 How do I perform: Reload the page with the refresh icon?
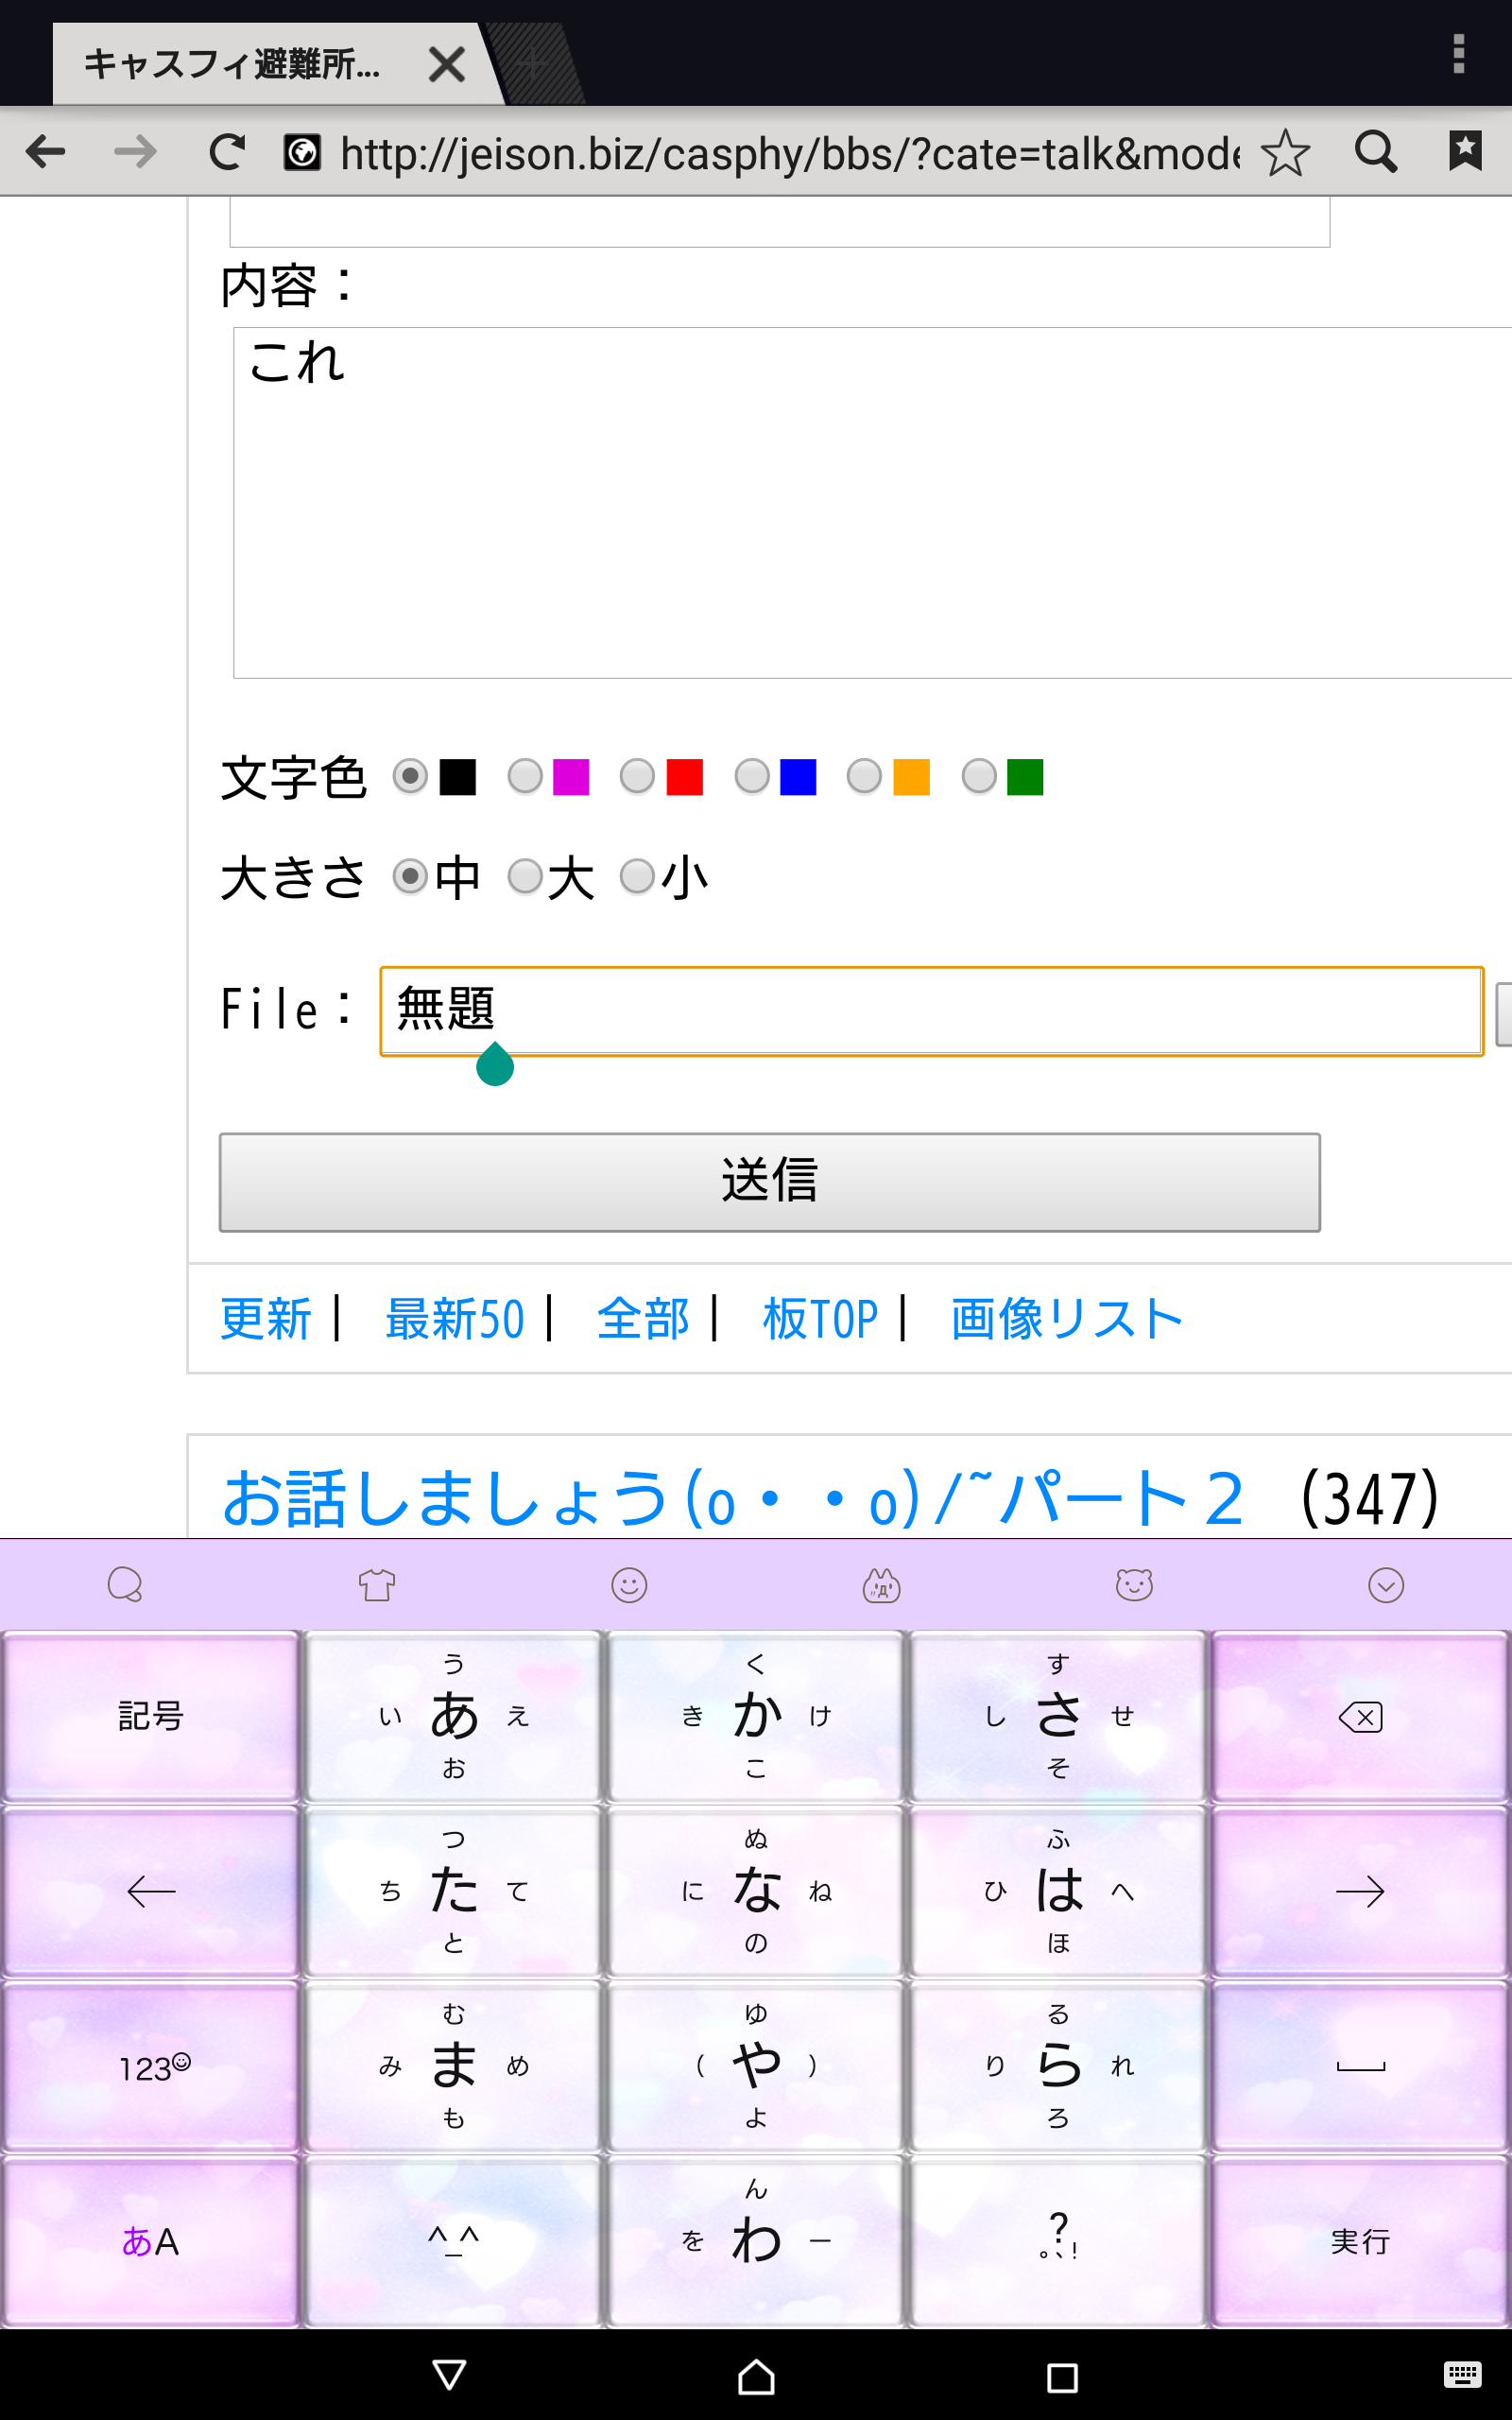coord(227,152)
